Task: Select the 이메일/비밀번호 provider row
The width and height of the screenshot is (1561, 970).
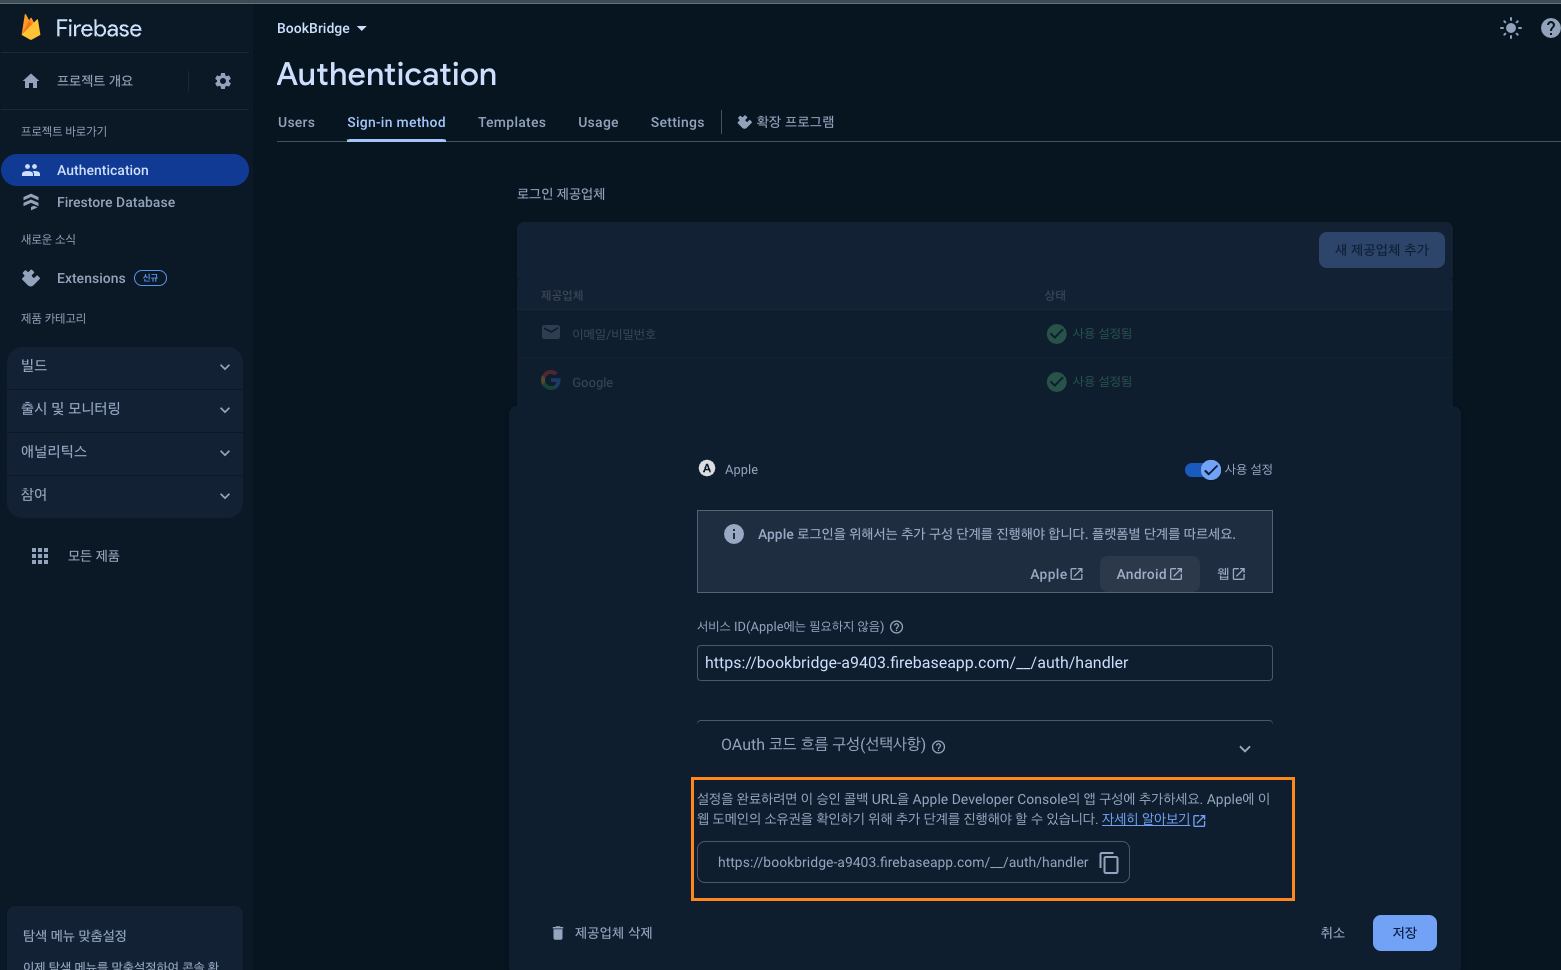Action: coord(985,333)
